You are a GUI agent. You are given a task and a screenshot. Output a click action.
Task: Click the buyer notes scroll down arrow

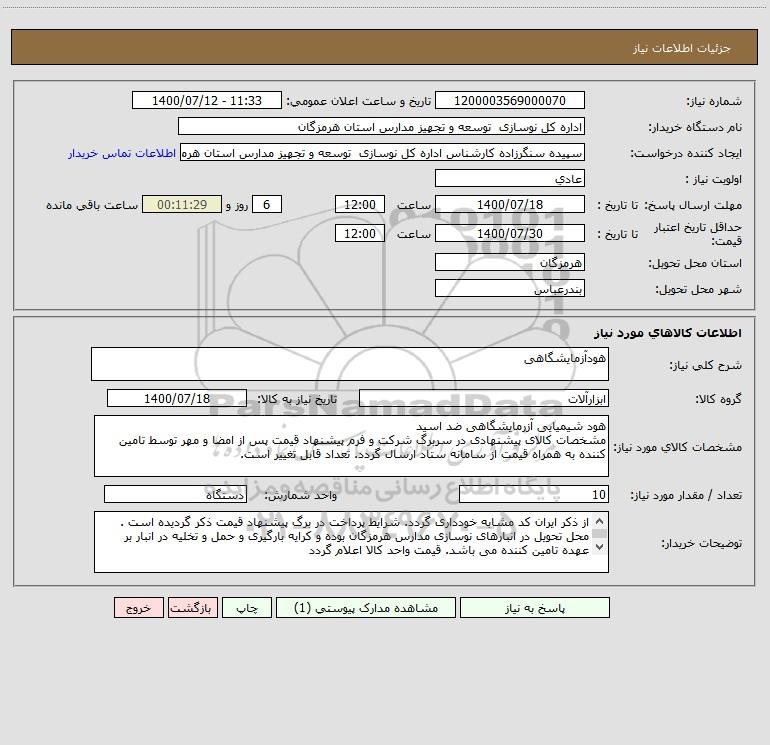(599, 547)
